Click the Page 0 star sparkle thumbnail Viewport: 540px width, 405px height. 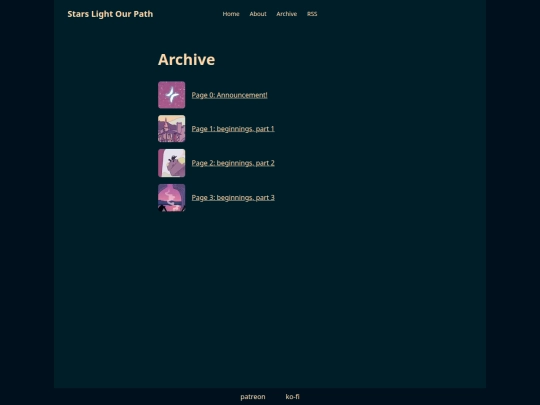coord(172,95)
